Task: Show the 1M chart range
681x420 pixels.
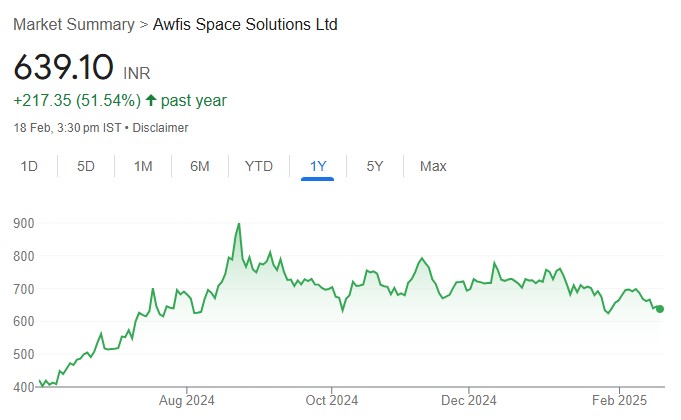Action: click(143, 166)
